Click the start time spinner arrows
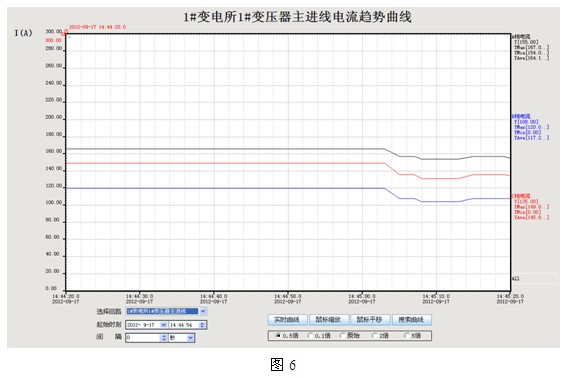569x378 pixels. coord(202,325)
